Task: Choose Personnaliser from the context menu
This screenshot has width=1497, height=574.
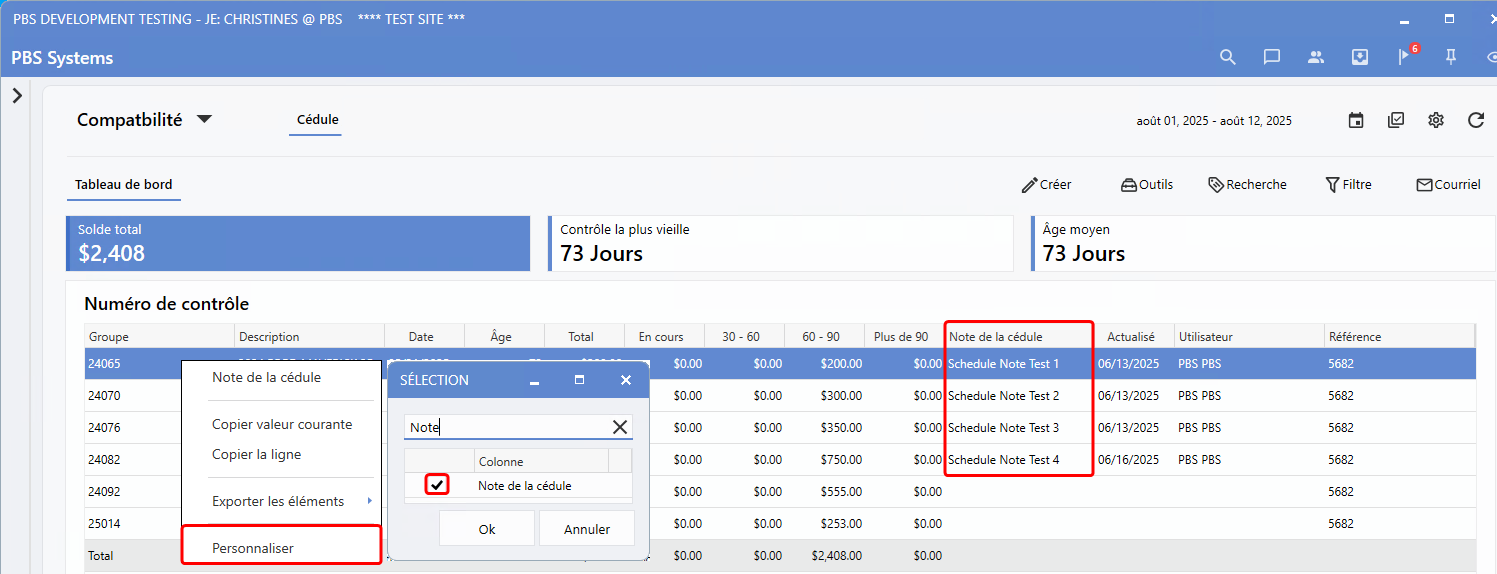Action: pos(253,548)
